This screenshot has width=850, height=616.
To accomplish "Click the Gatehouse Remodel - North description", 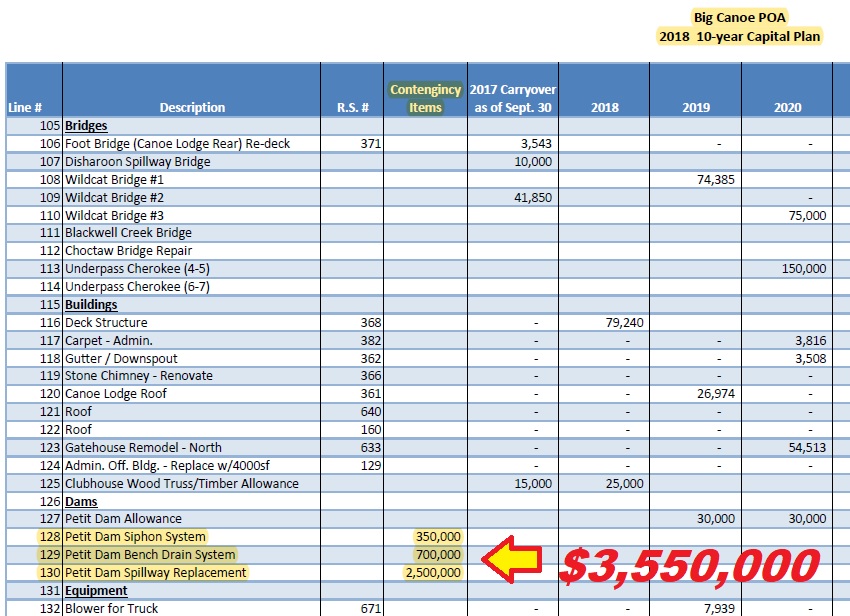I will click(x=143, y=448).
